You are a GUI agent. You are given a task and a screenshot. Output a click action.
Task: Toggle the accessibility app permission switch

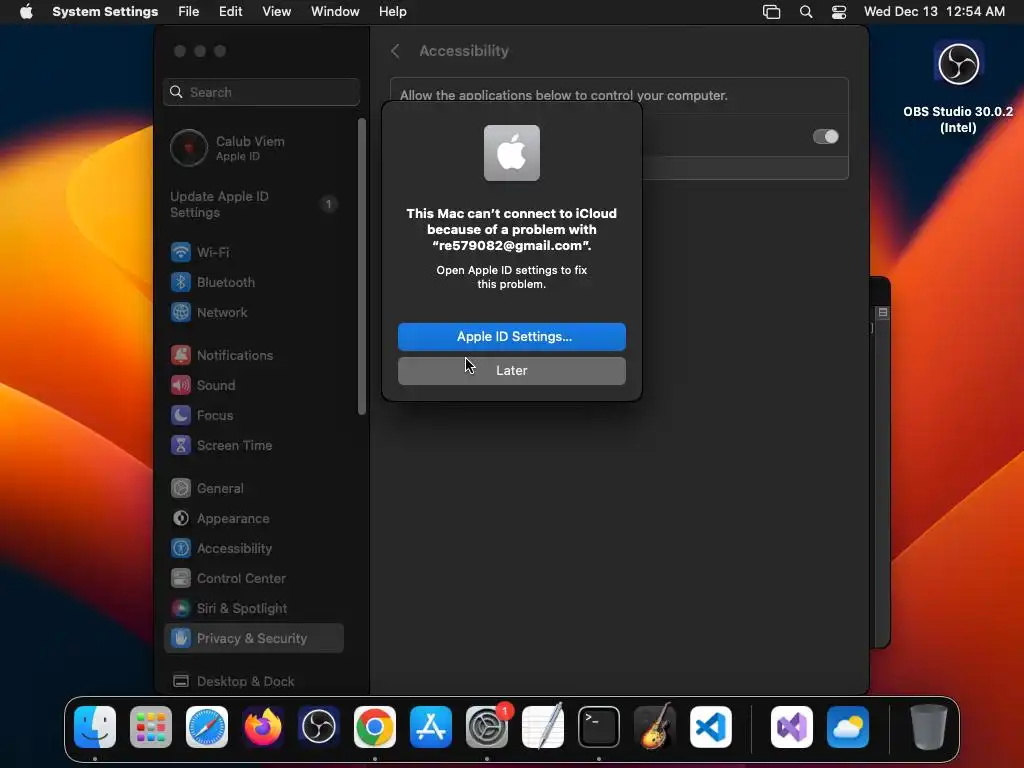pyautogui.click(x=825, y=136)
